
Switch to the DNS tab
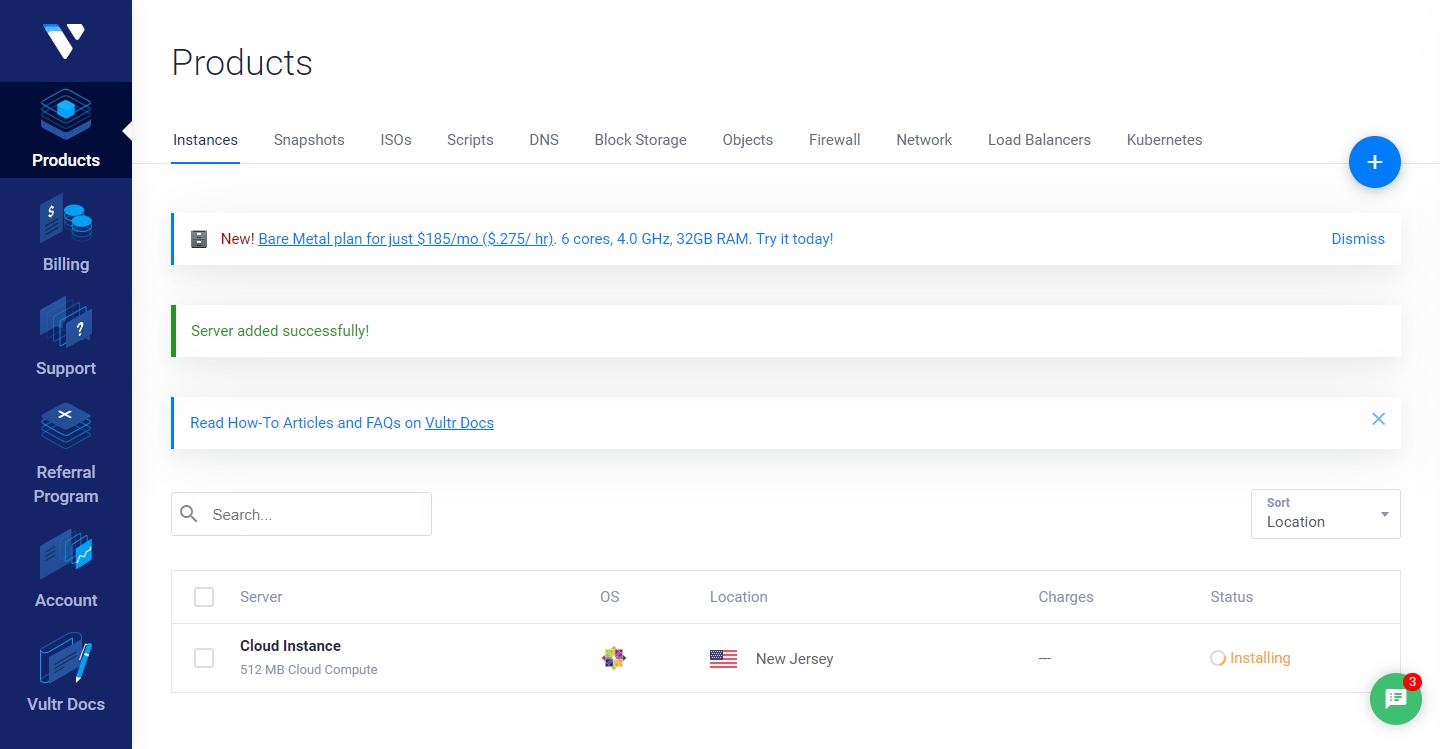point(544,140)
